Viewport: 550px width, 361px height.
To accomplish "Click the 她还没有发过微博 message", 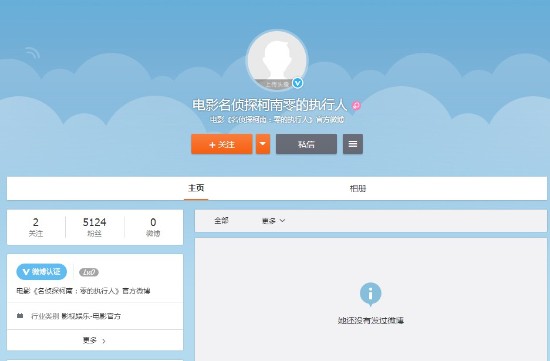I will pyautogui.click(x=371, y=320).
